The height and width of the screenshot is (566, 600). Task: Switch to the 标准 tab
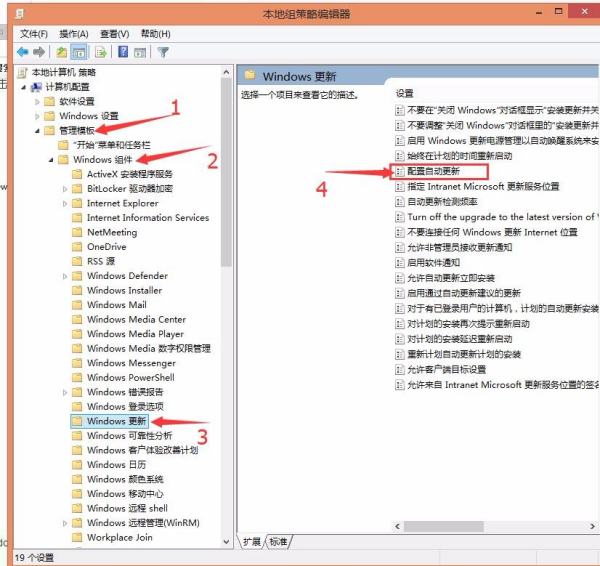pyautogui.click(x=278, y=542)
